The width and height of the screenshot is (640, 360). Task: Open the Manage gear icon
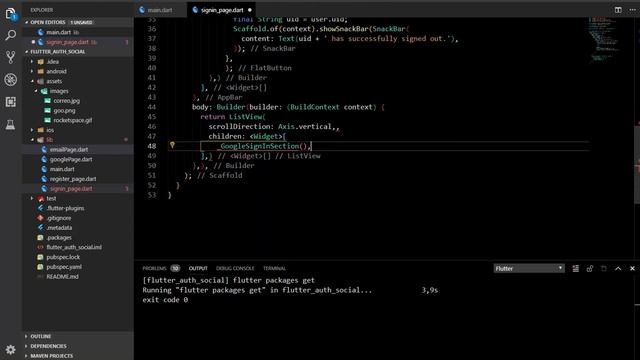pyautogui.click(x=11, y=349)
